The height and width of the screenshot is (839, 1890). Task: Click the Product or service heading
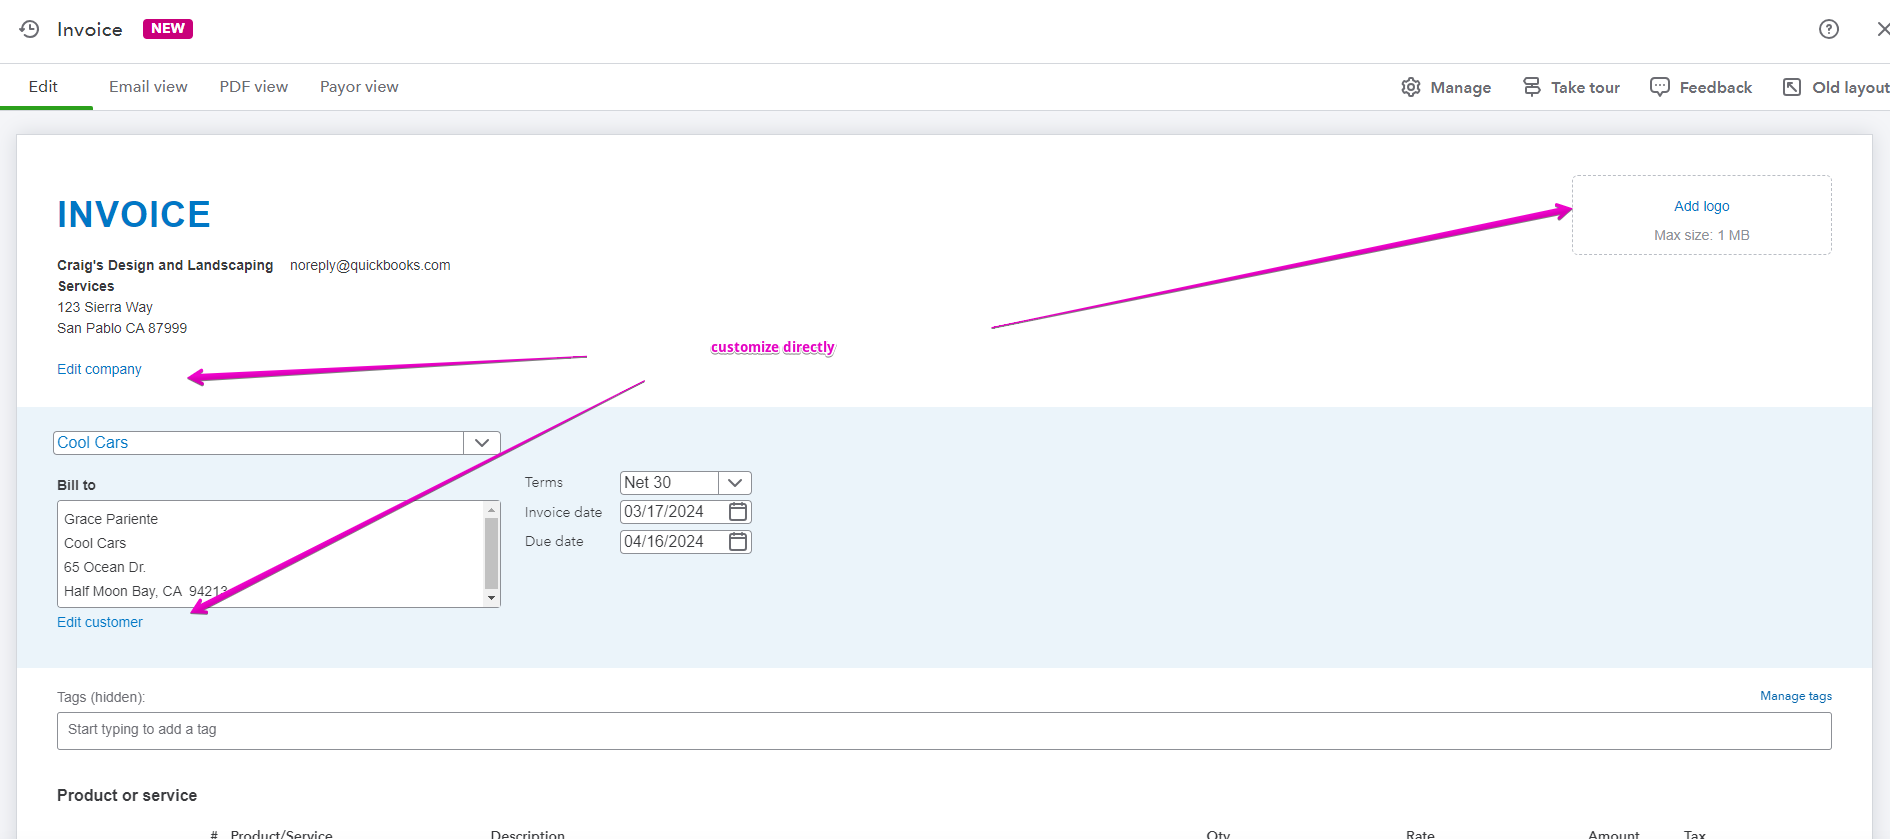(127, 796)
